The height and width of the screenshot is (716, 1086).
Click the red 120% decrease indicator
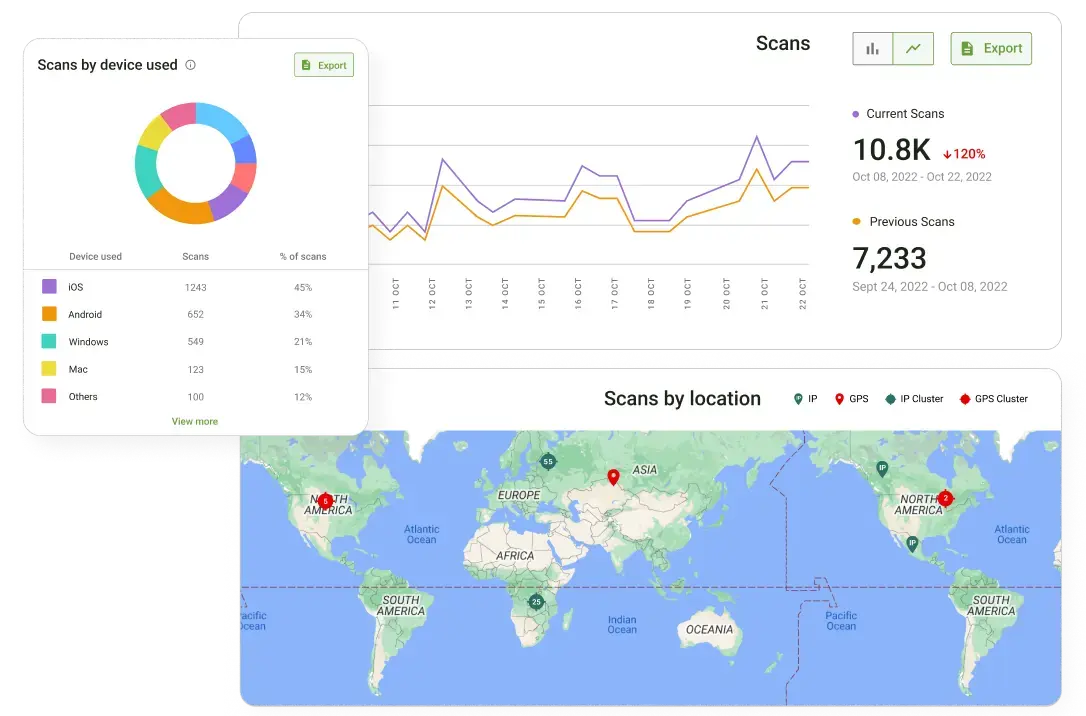click(x=964, y=154)
